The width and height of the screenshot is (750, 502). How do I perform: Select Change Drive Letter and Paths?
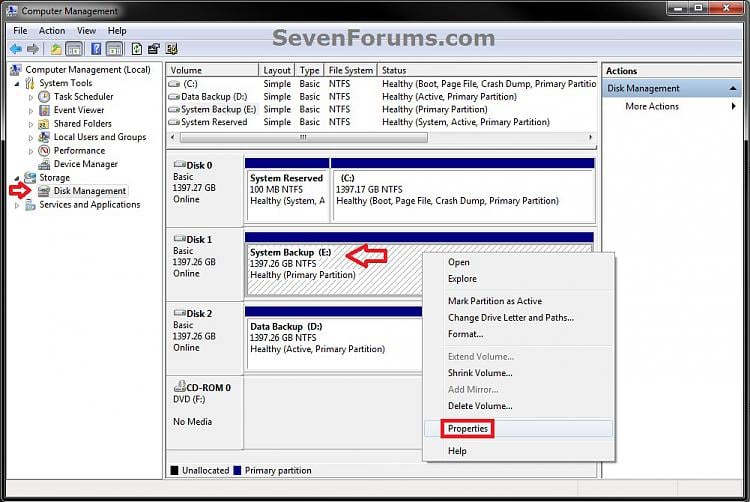point(518,318)
